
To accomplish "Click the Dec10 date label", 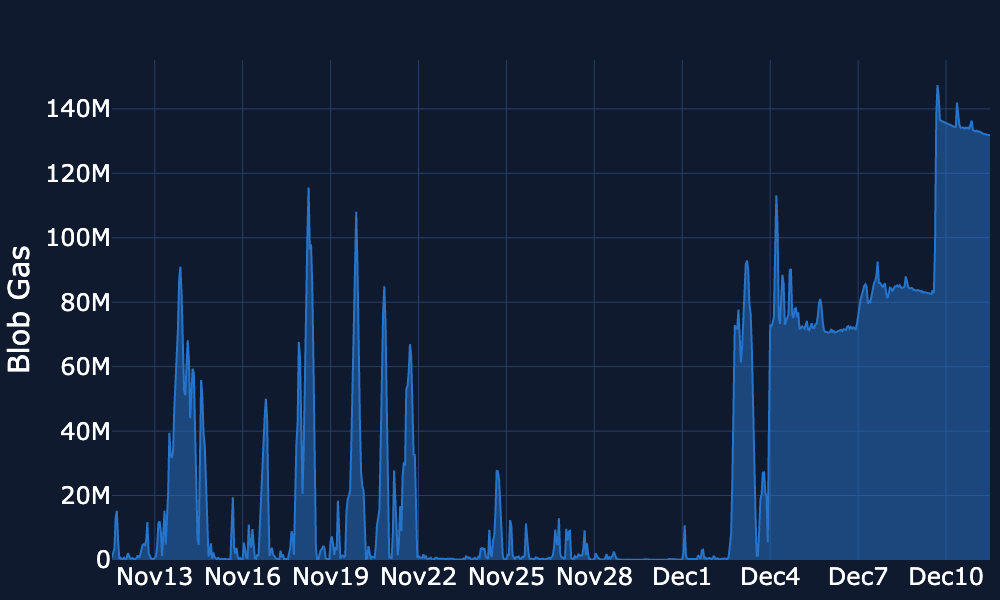I will click(x=946, y=577).
